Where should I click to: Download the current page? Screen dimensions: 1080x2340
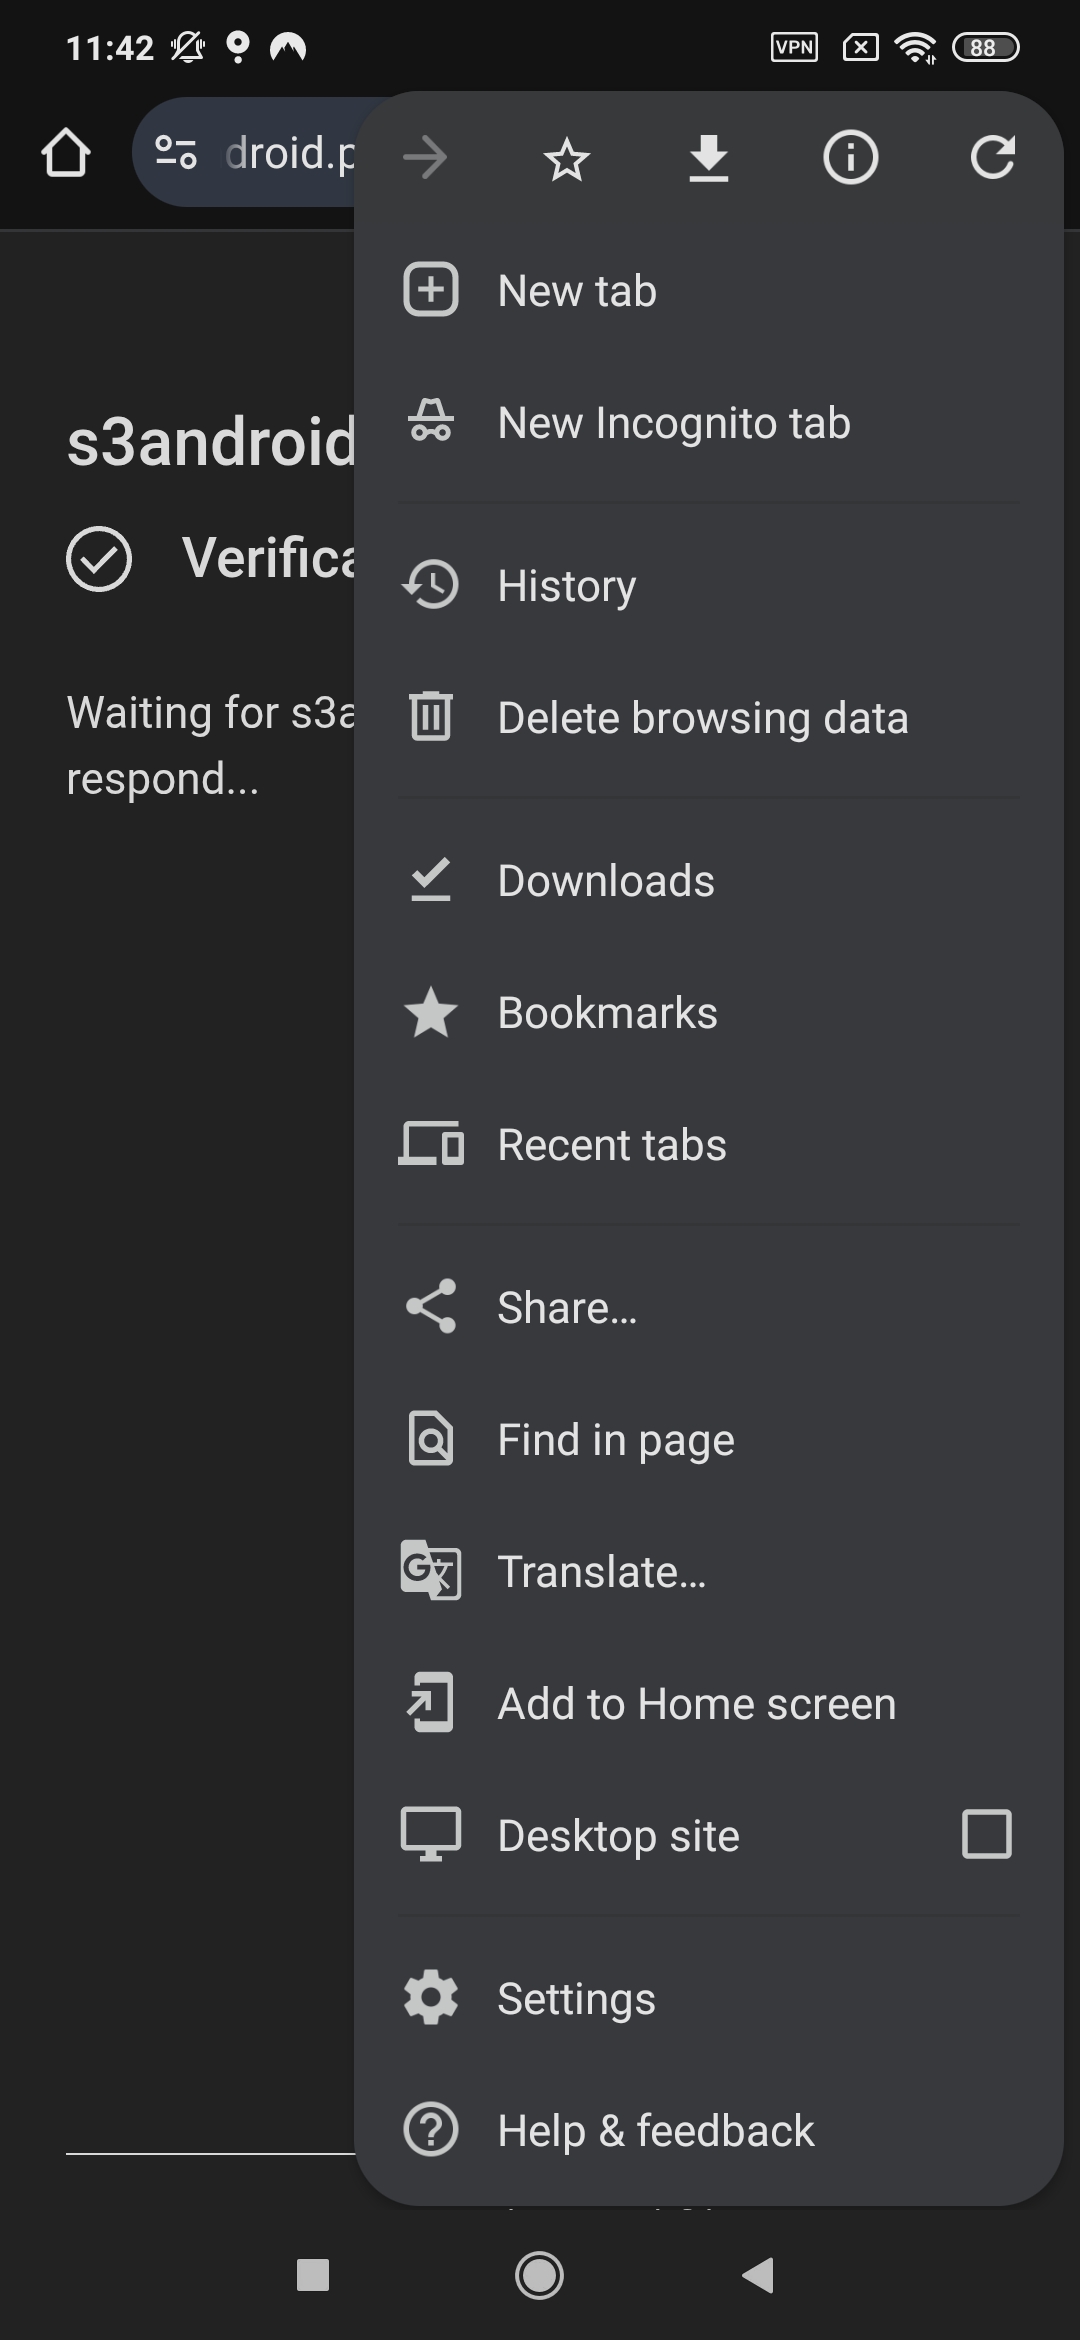708,157
